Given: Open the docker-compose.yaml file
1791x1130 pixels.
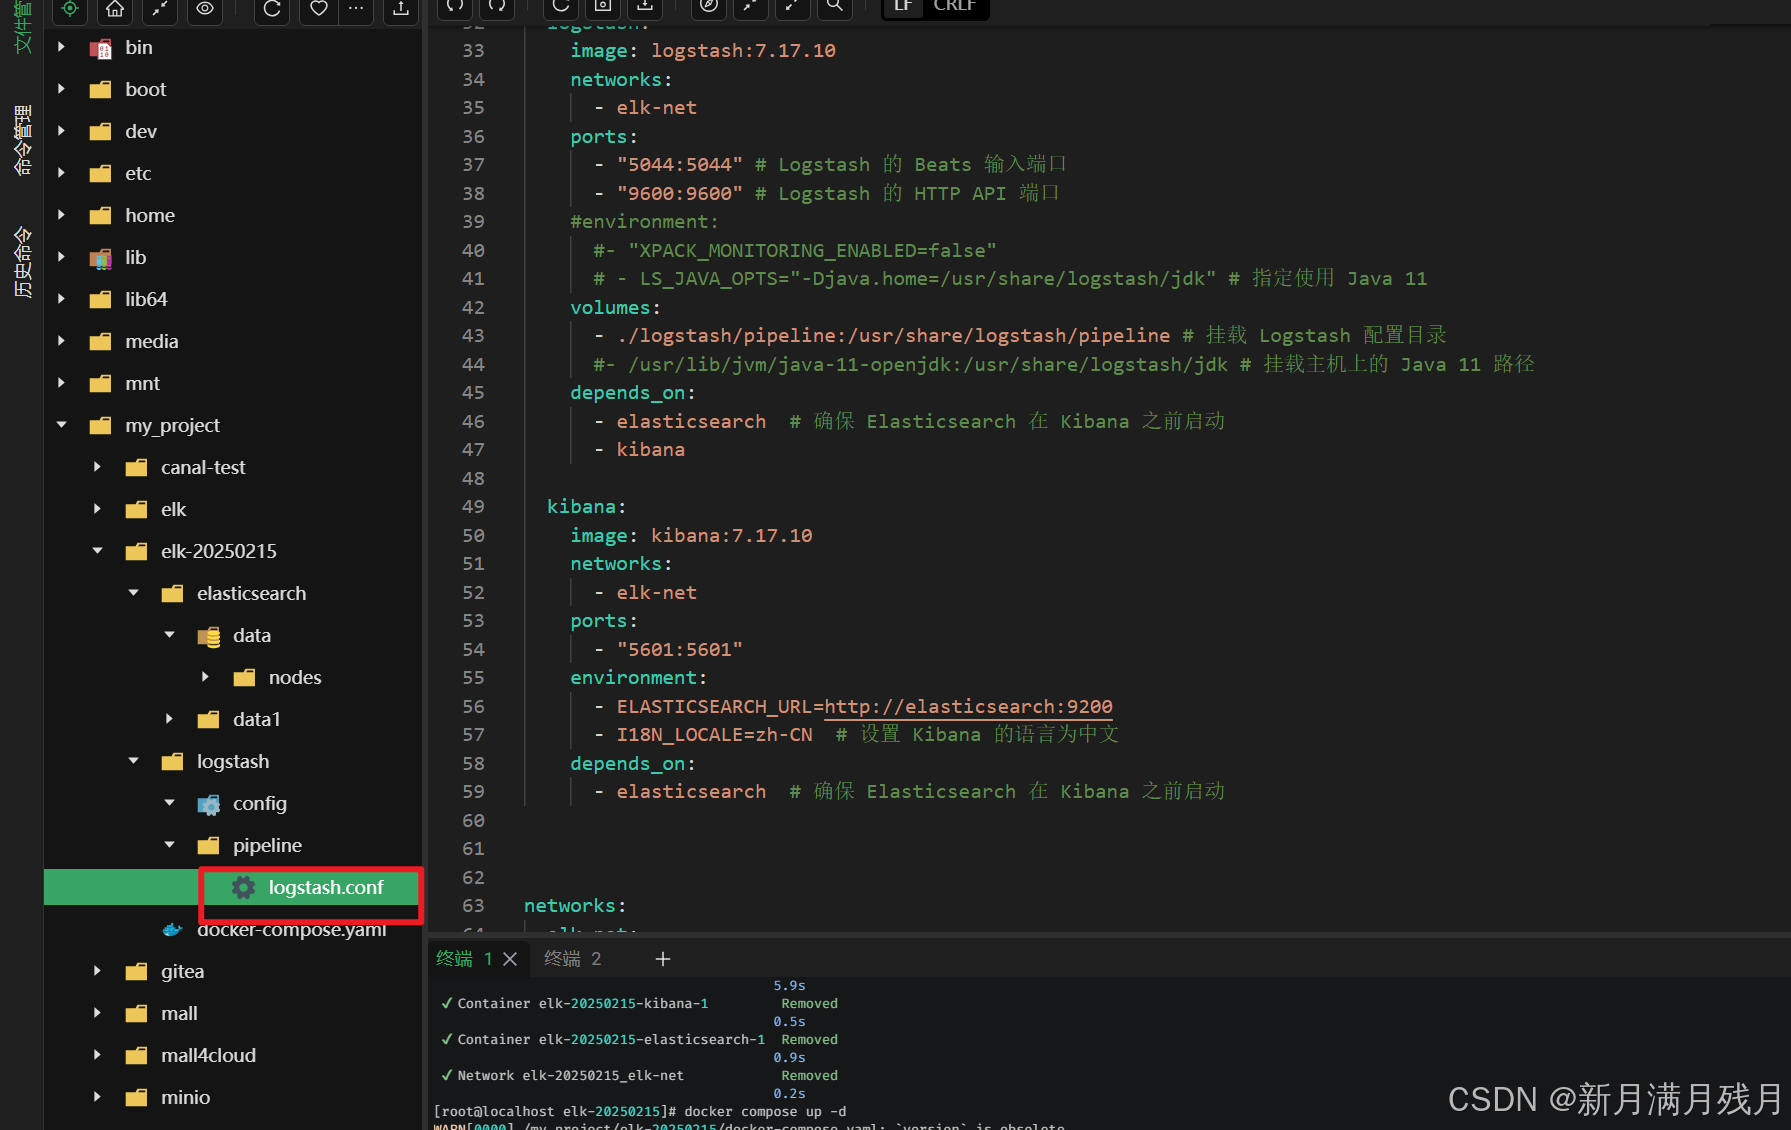Looking at the screenshot, I should (x=291, y=929).
